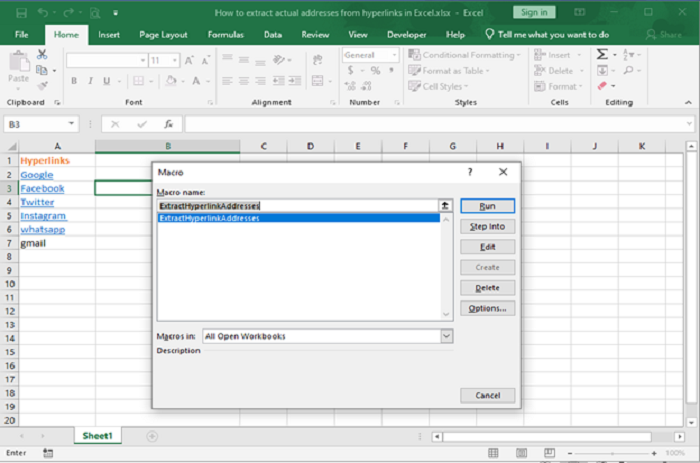
Task: Click the Font Color A icon
Action: [x=196, y=81]
